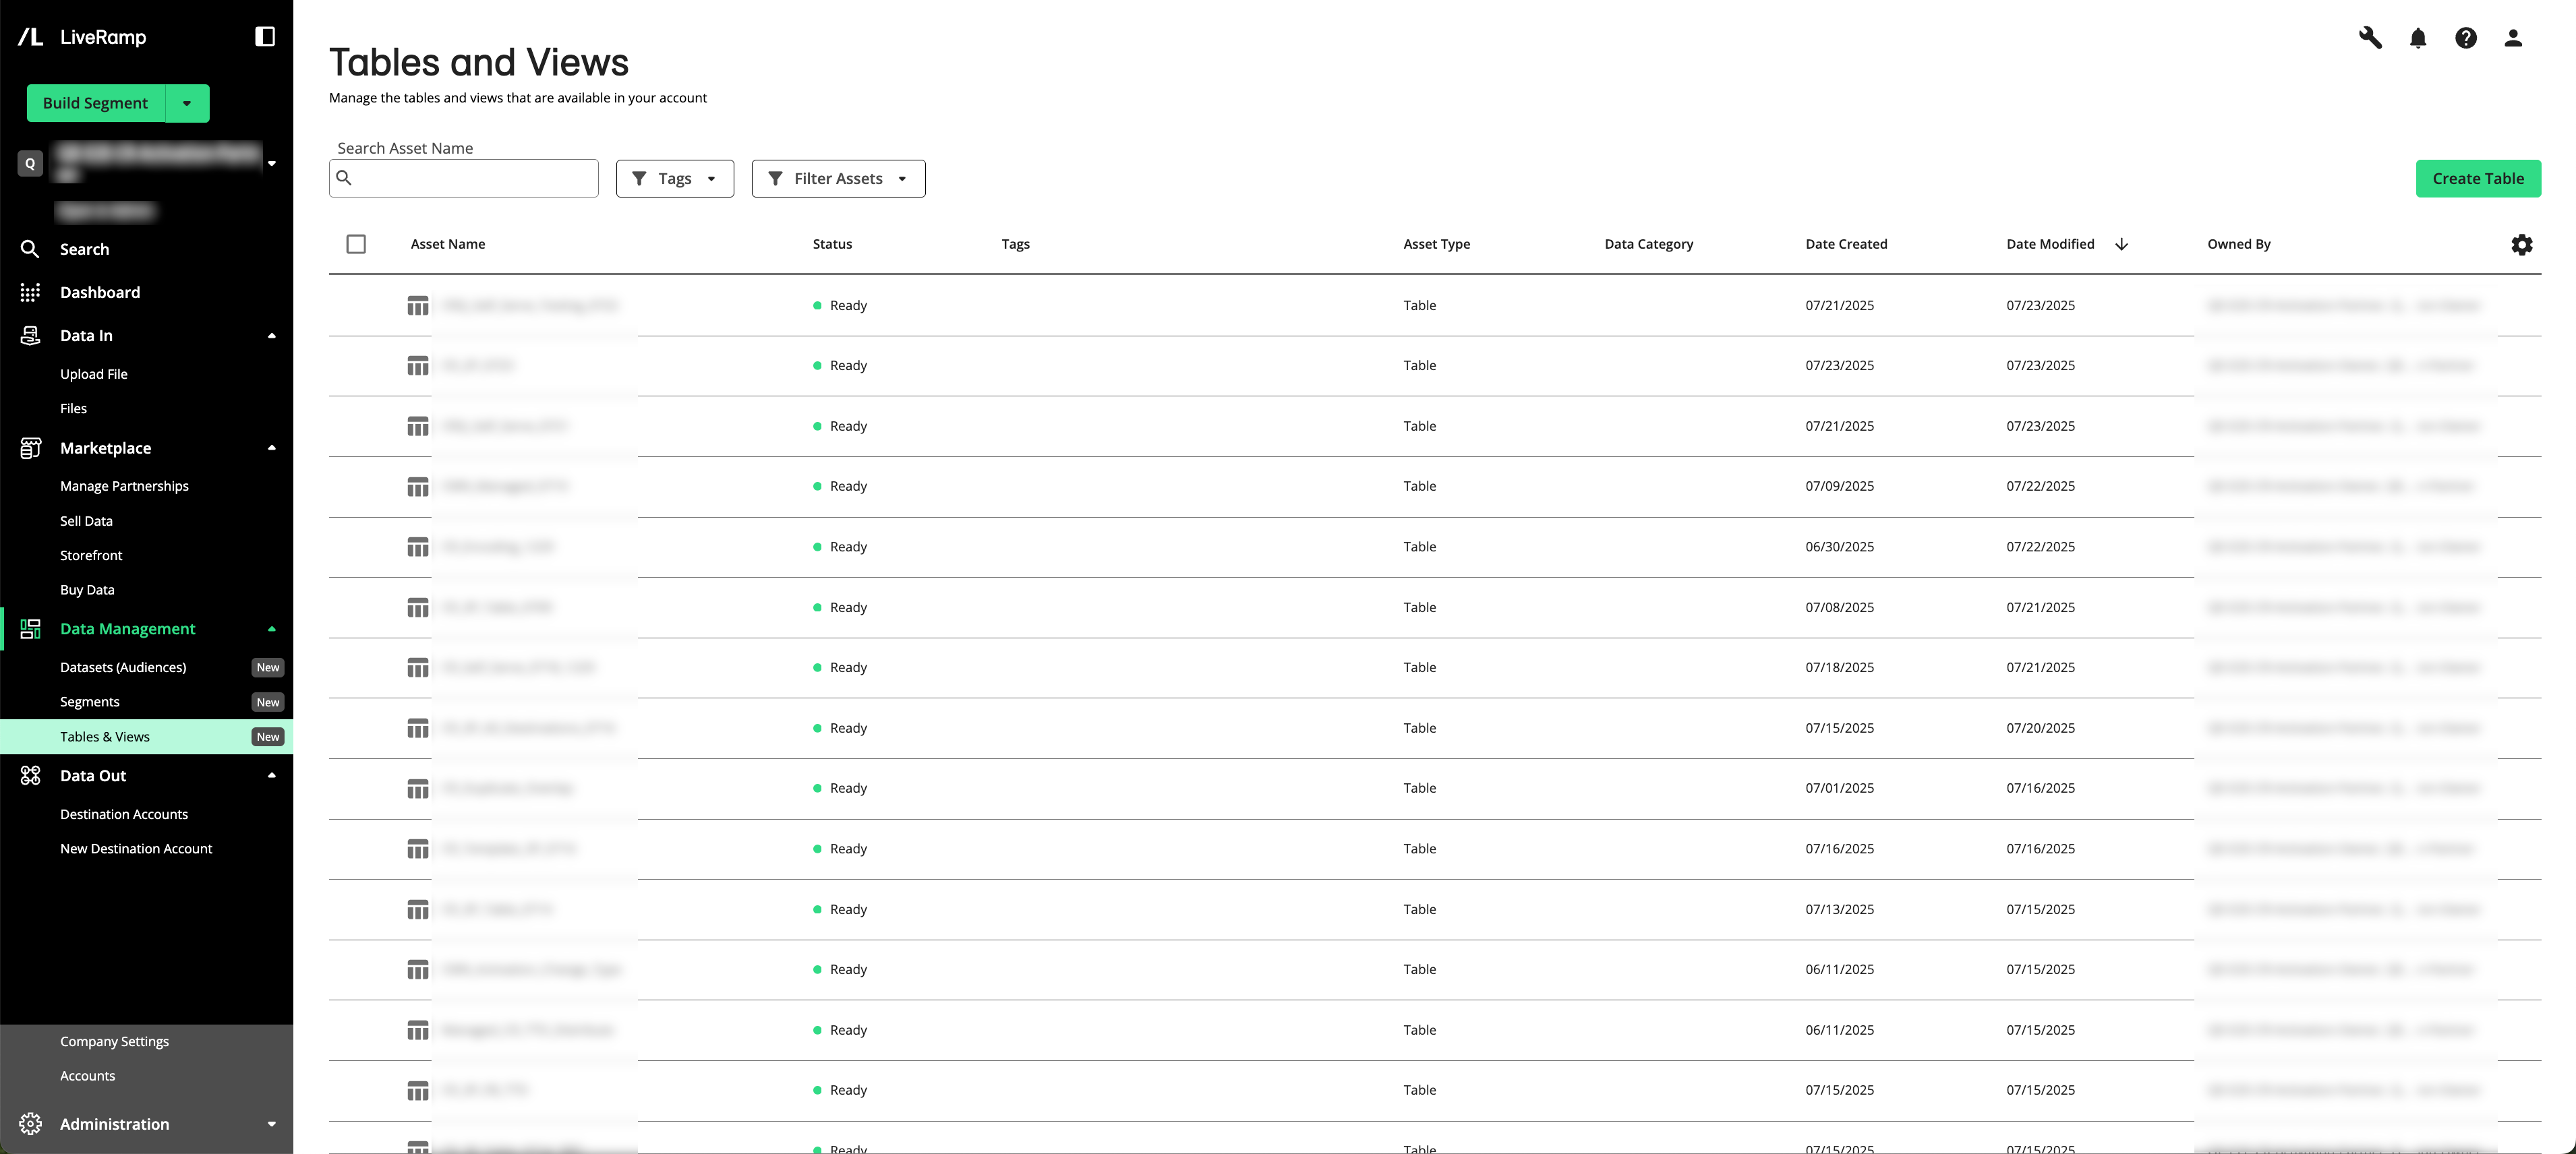Open Datasets (Audiences)

(123, 667)
